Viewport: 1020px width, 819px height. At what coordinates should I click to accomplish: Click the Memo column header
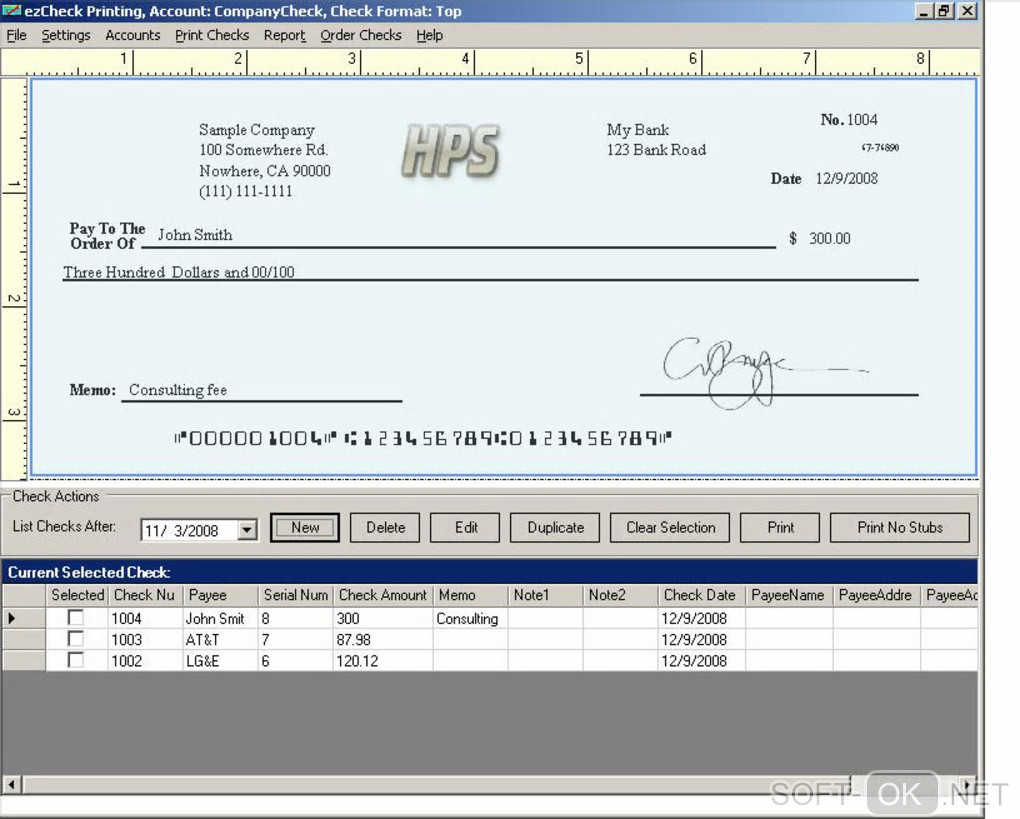(x=470, y=595)
